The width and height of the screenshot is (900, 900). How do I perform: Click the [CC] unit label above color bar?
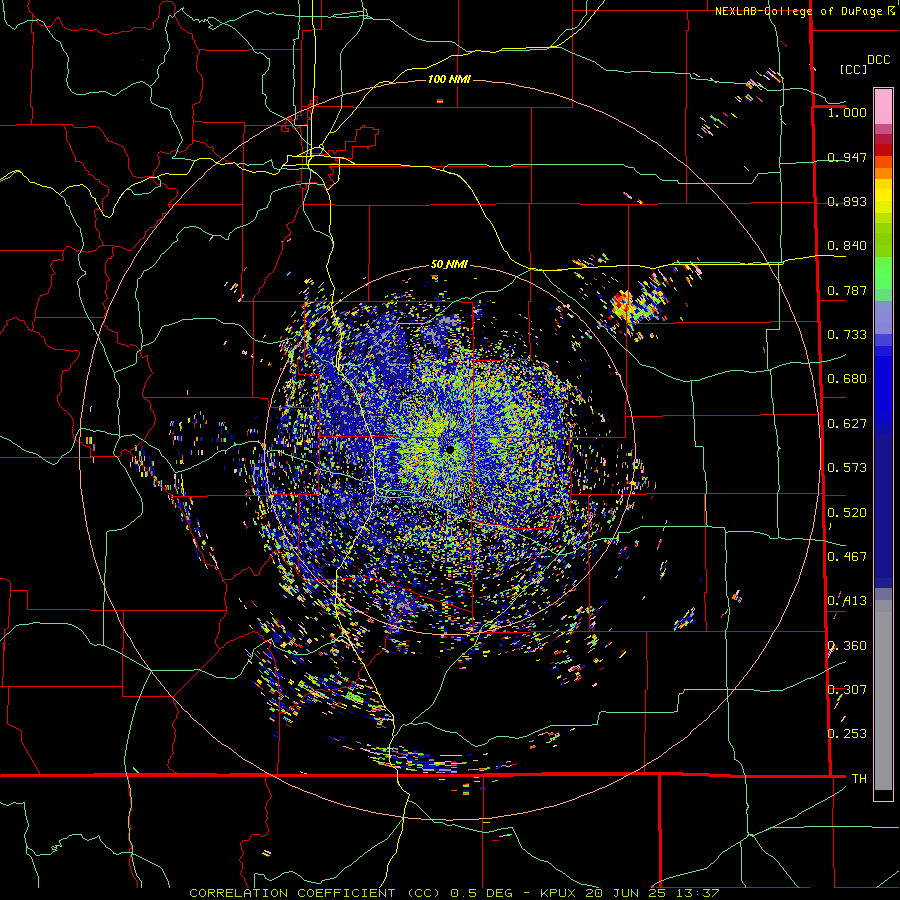coord(853,69)
